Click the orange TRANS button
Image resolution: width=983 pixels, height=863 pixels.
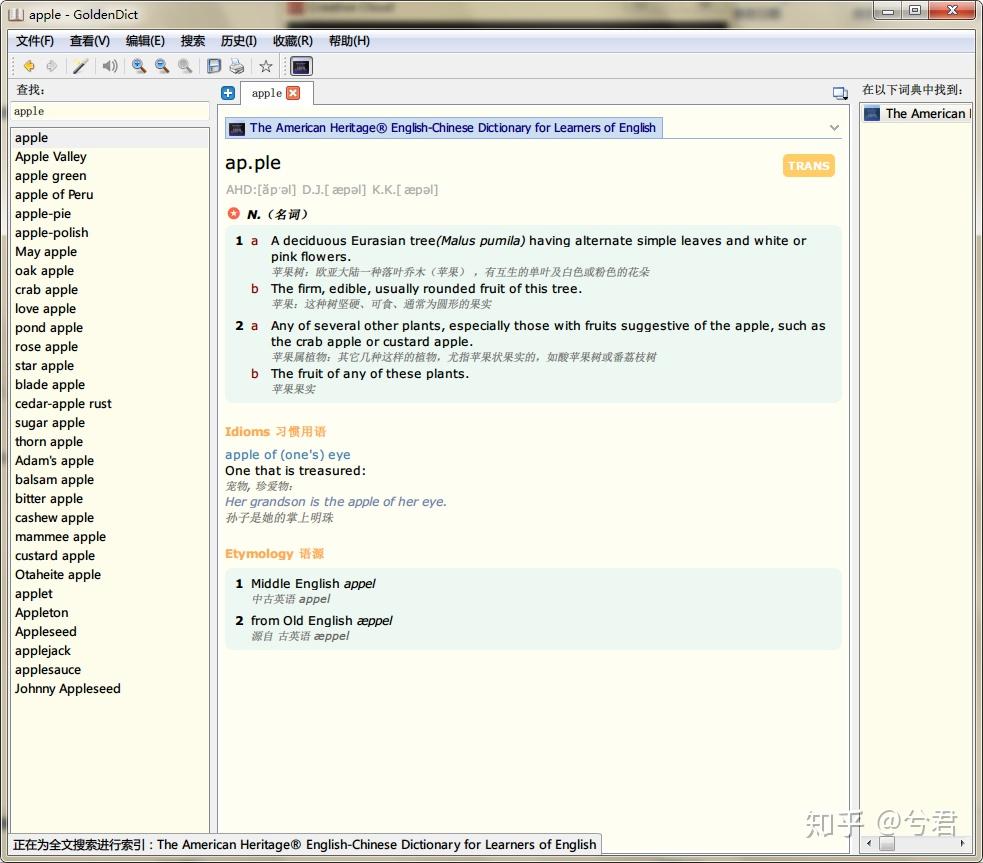point(809,165)
